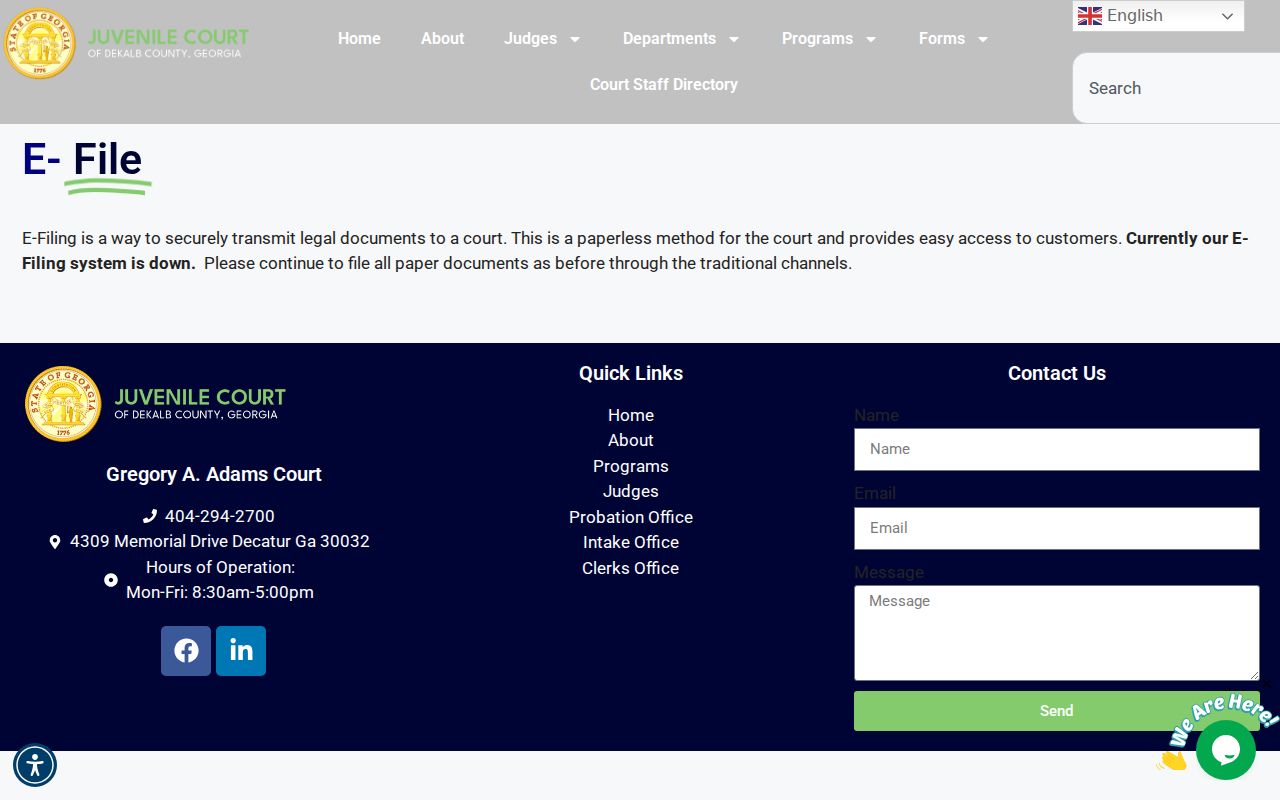
Task: Expand the Judges dropdown menu
Action: pos(575,39)
